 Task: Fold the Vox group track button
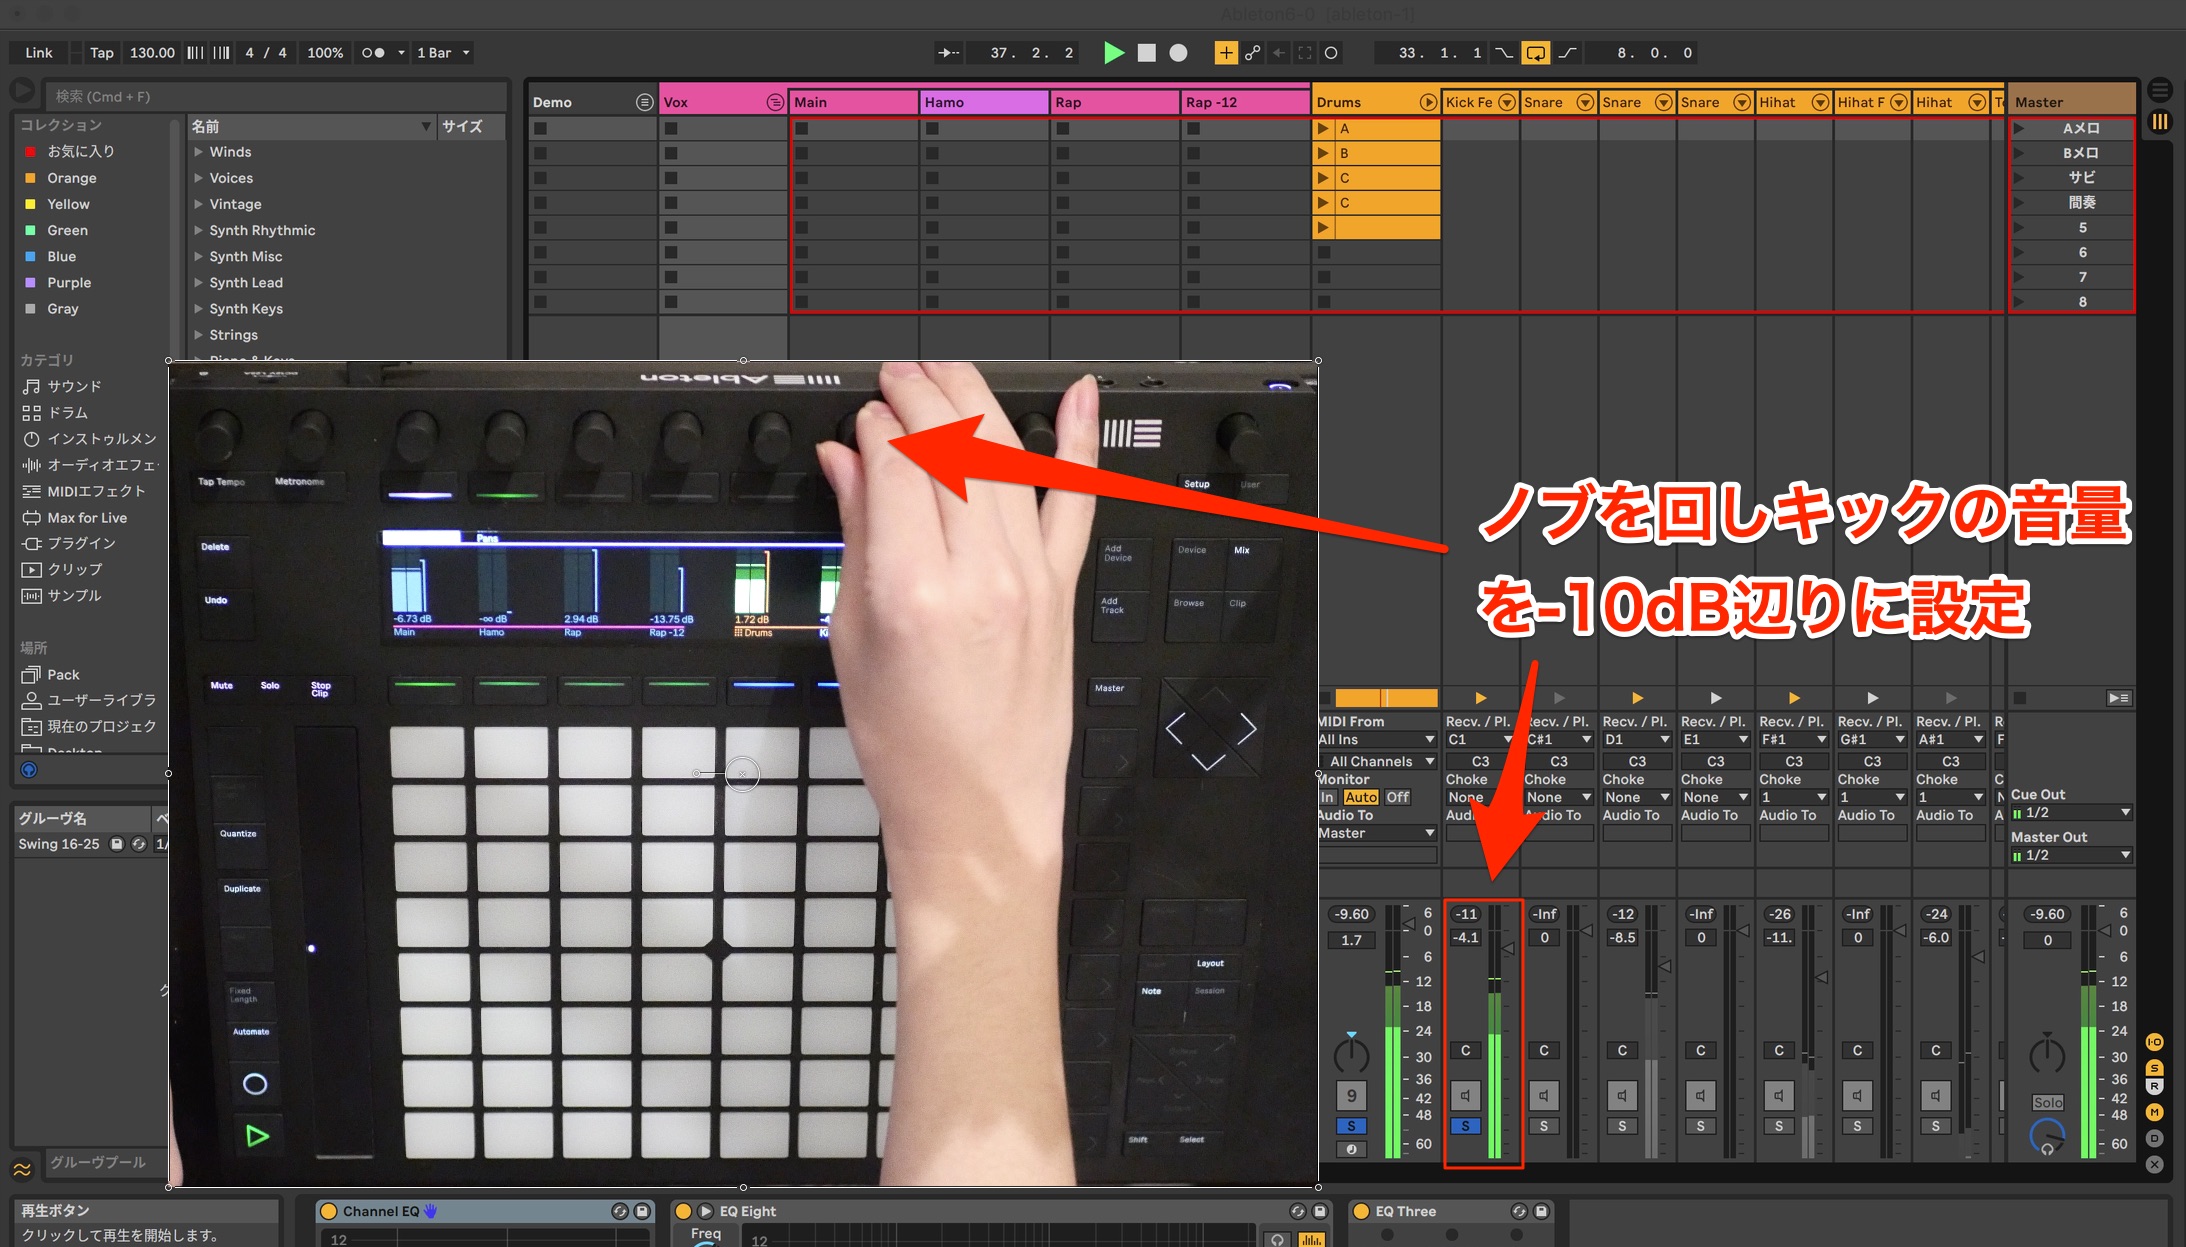[774, 102]
